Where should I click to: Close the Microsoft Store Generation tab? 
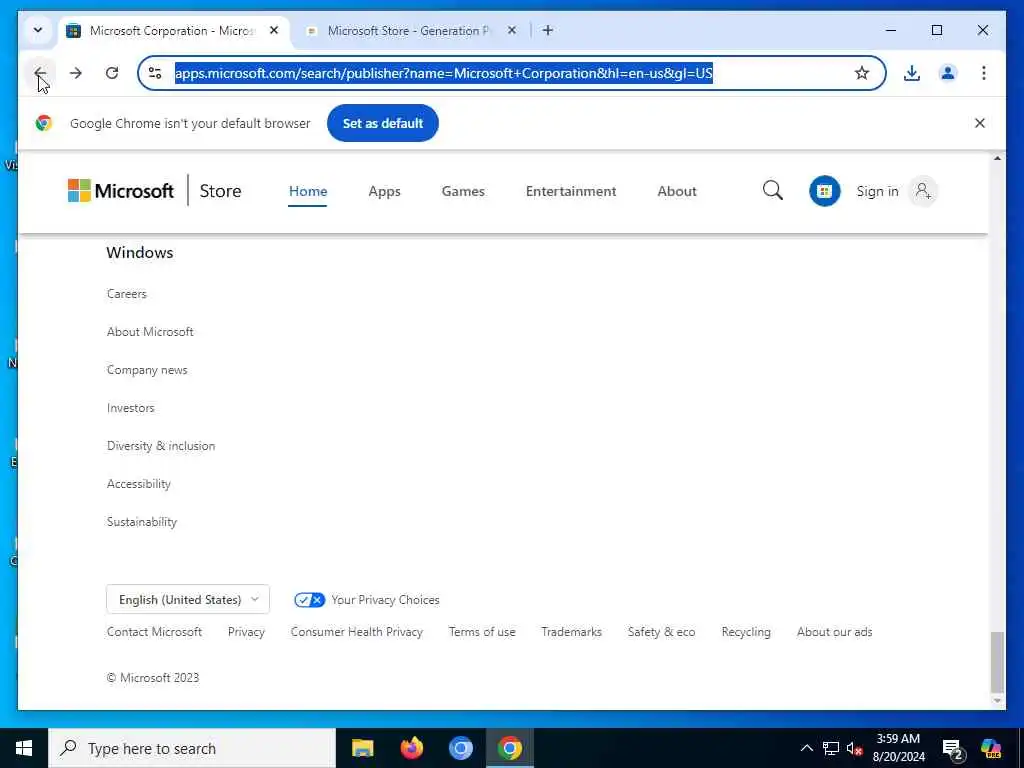coord(512,30)
